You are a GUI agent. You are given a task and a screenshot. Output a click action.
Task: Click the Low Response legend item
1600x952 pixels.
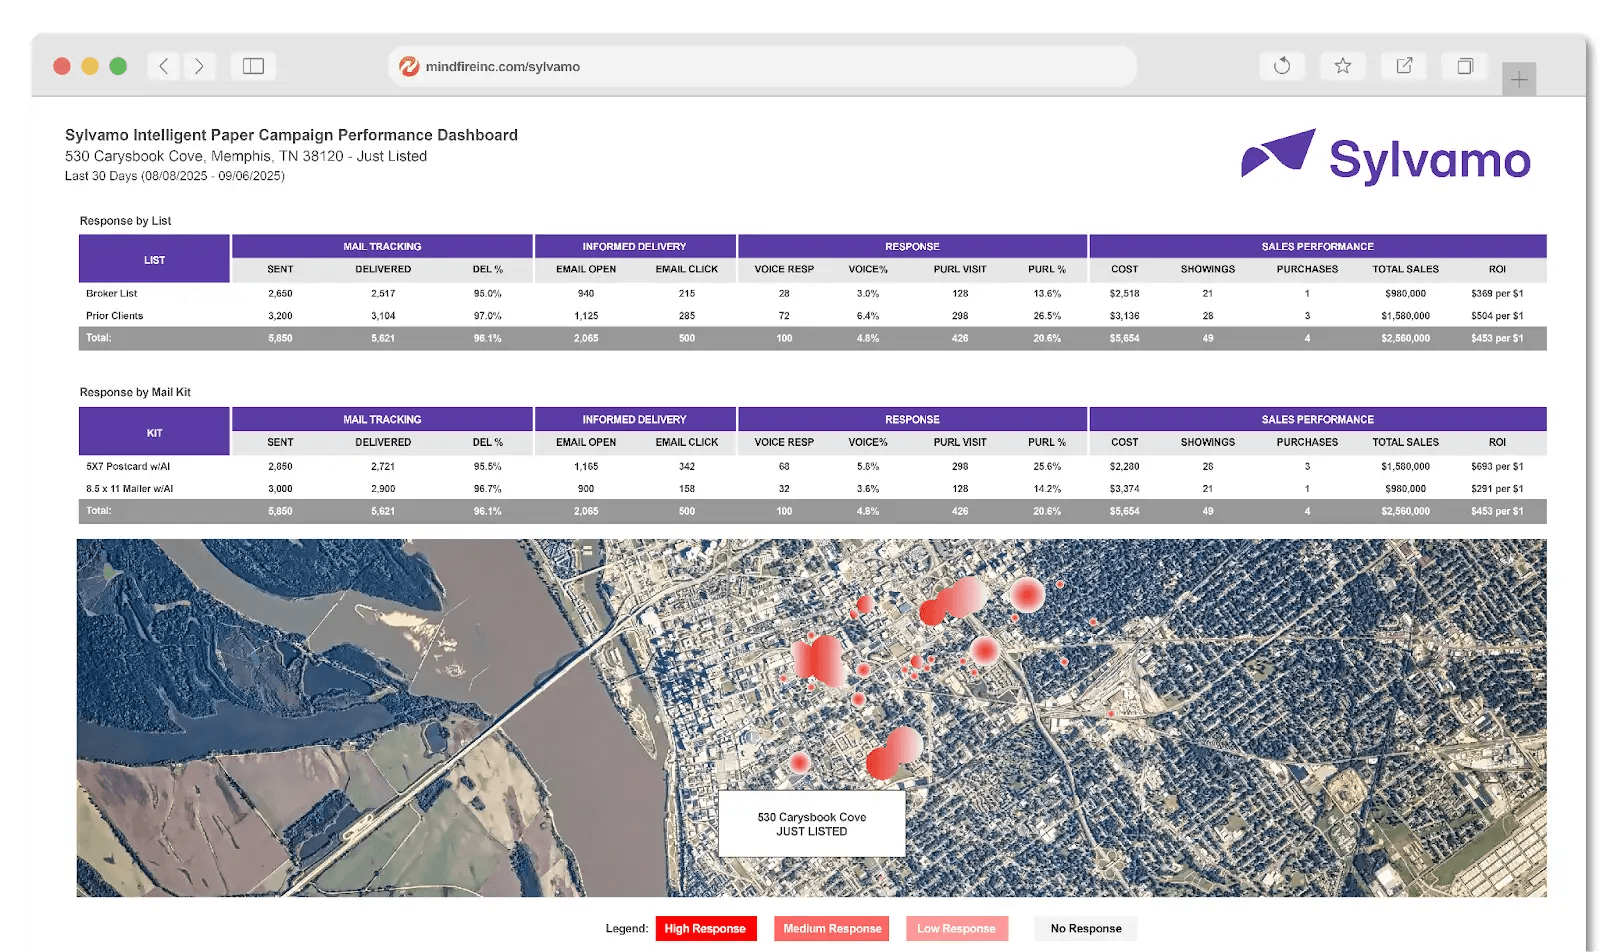pyautogui.click(x=956, y=928)
